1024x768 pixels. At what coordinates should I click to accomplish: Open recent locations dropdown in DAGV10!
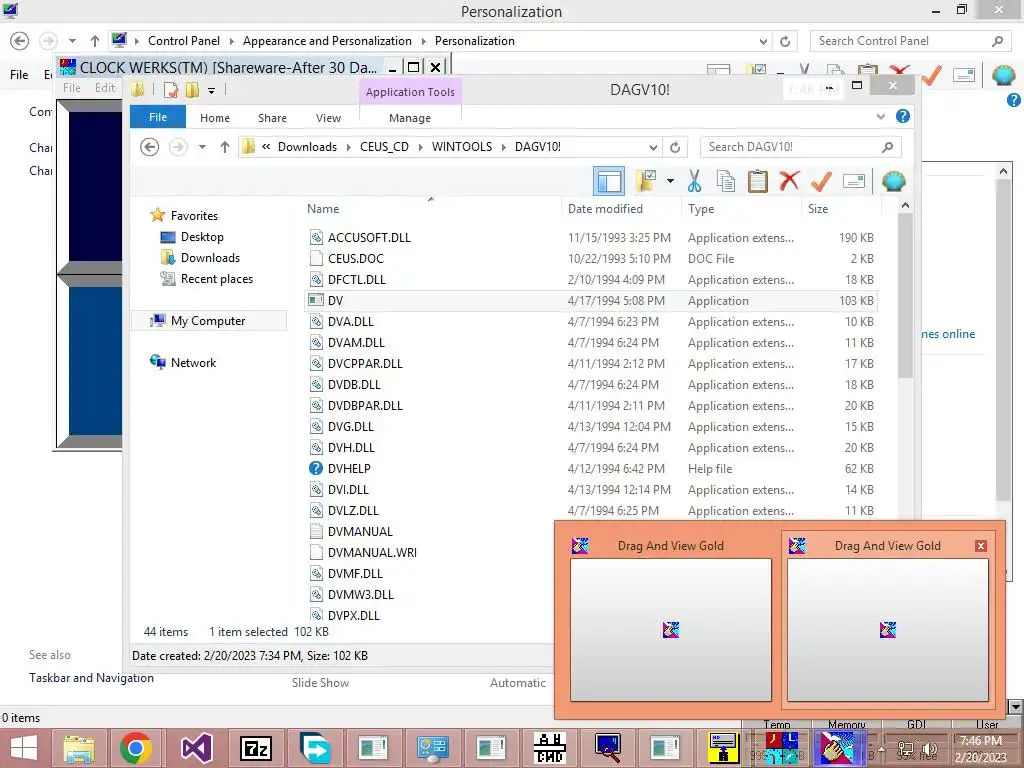(x=202, y=147)
